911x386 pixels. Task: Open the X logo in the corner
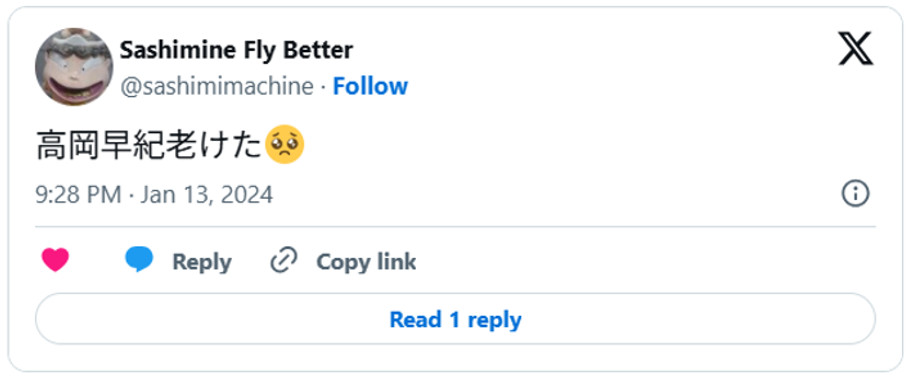click(855, 49)
